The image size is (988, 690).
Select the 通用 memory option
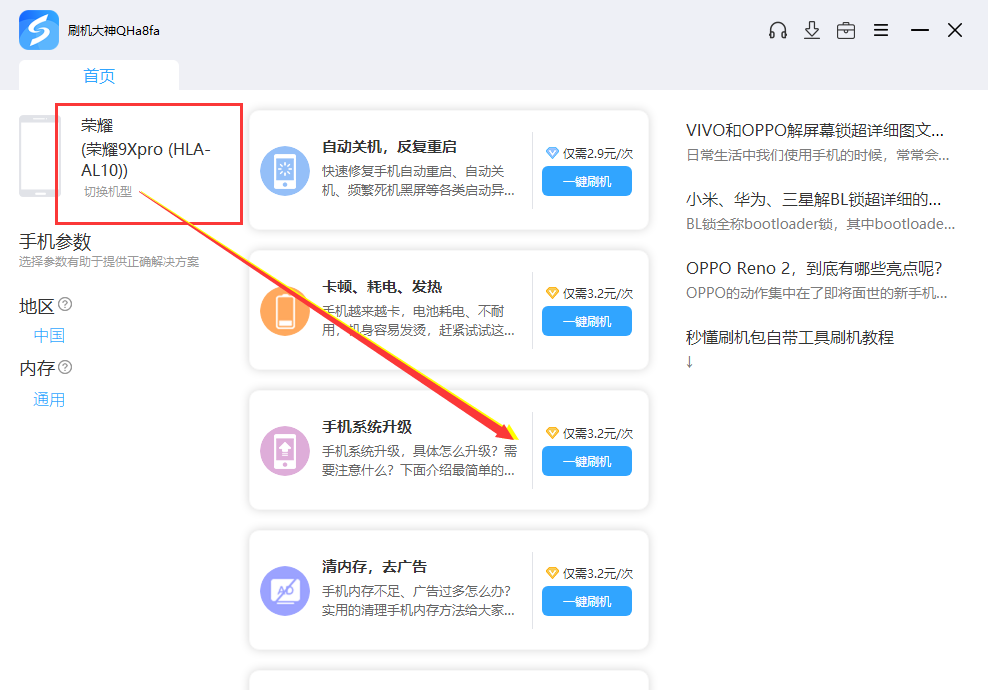point(49,400)
